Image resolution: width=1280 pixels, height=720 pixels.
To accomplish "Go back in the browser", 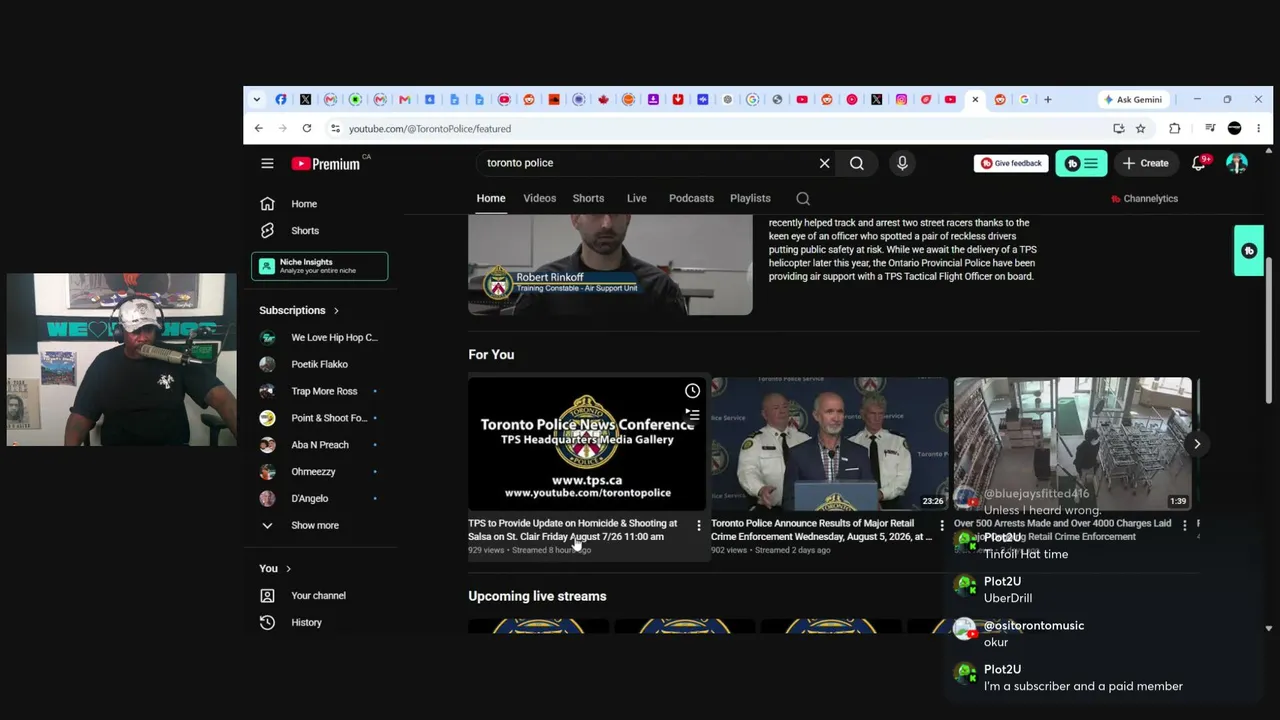I will (258, 129).
